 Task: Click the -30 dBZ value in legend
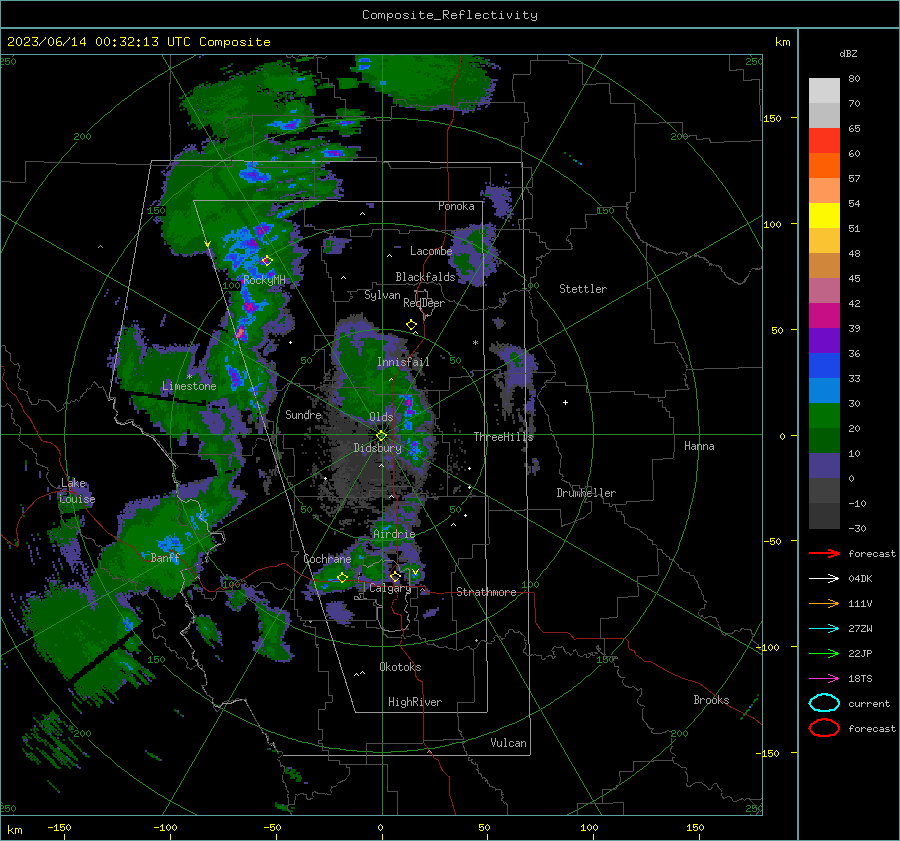(858, 529)
